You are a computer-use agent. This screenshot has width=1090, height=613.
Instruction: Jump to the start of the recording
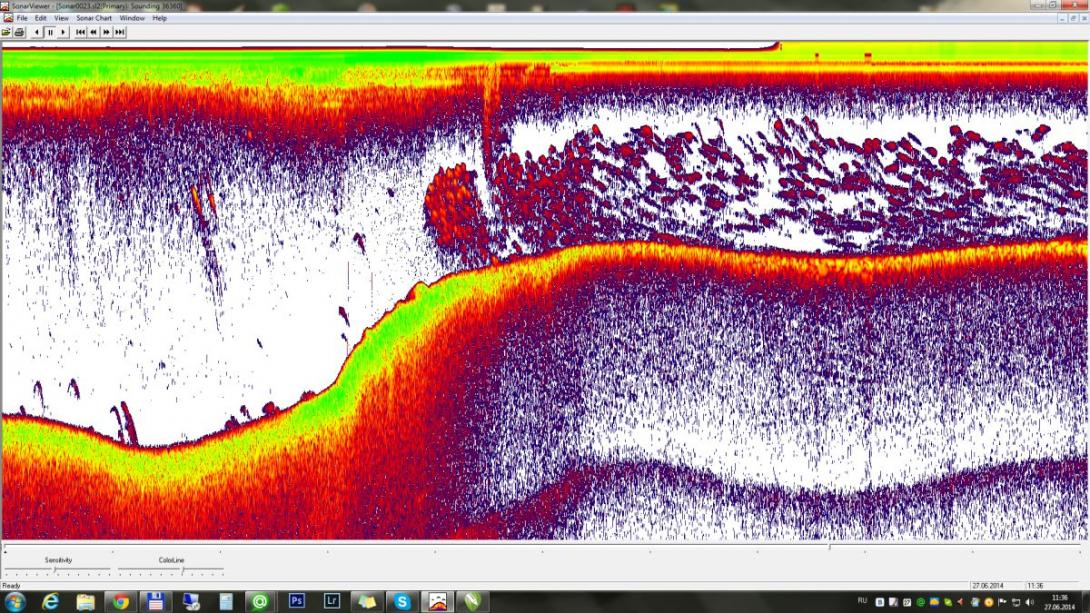(81, 32)
